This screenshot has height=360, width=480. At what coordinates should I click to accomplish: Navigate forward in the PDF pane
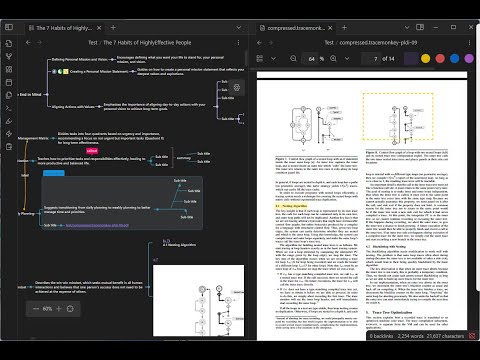(271, 42)
